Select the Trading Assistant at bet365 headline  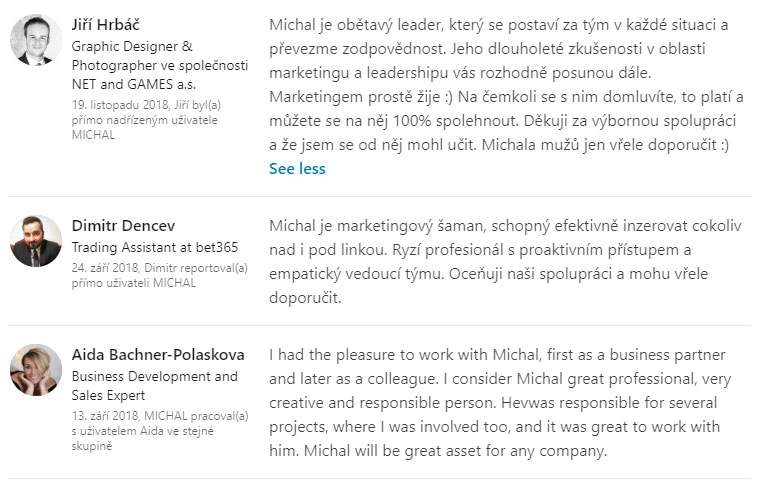point(155,247)
